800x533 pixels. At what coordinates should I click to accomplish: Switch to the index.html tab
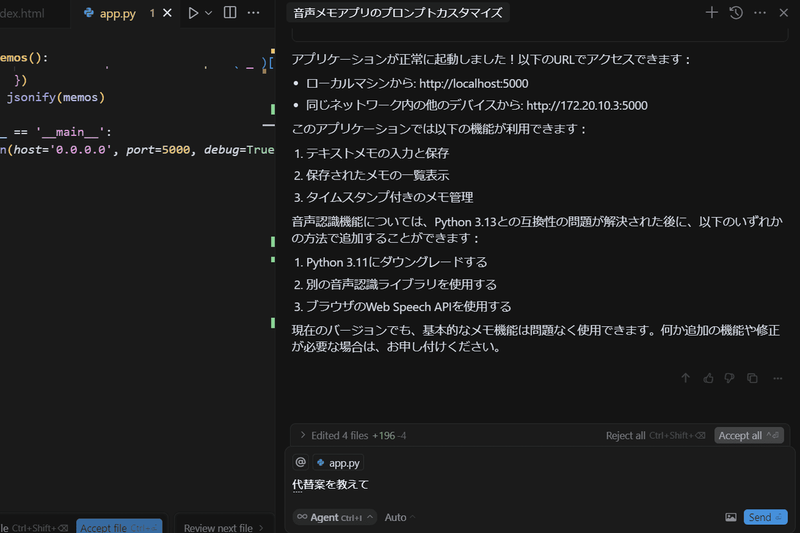(x=22, y=13)
